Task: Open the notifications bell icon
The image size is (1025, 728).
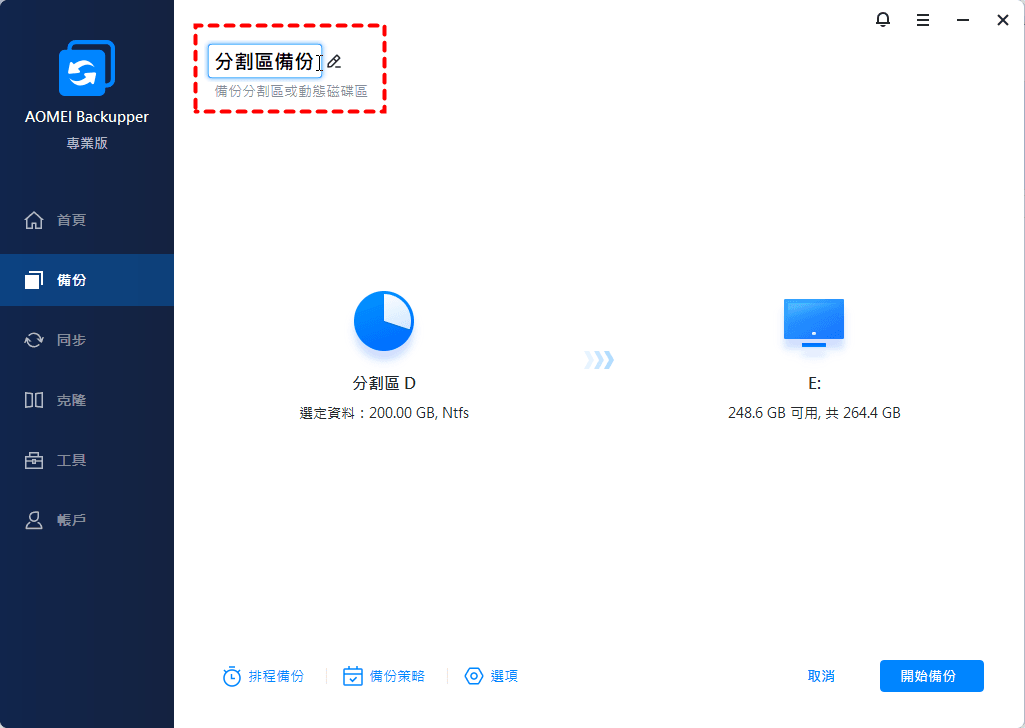Action: [882, 20]
